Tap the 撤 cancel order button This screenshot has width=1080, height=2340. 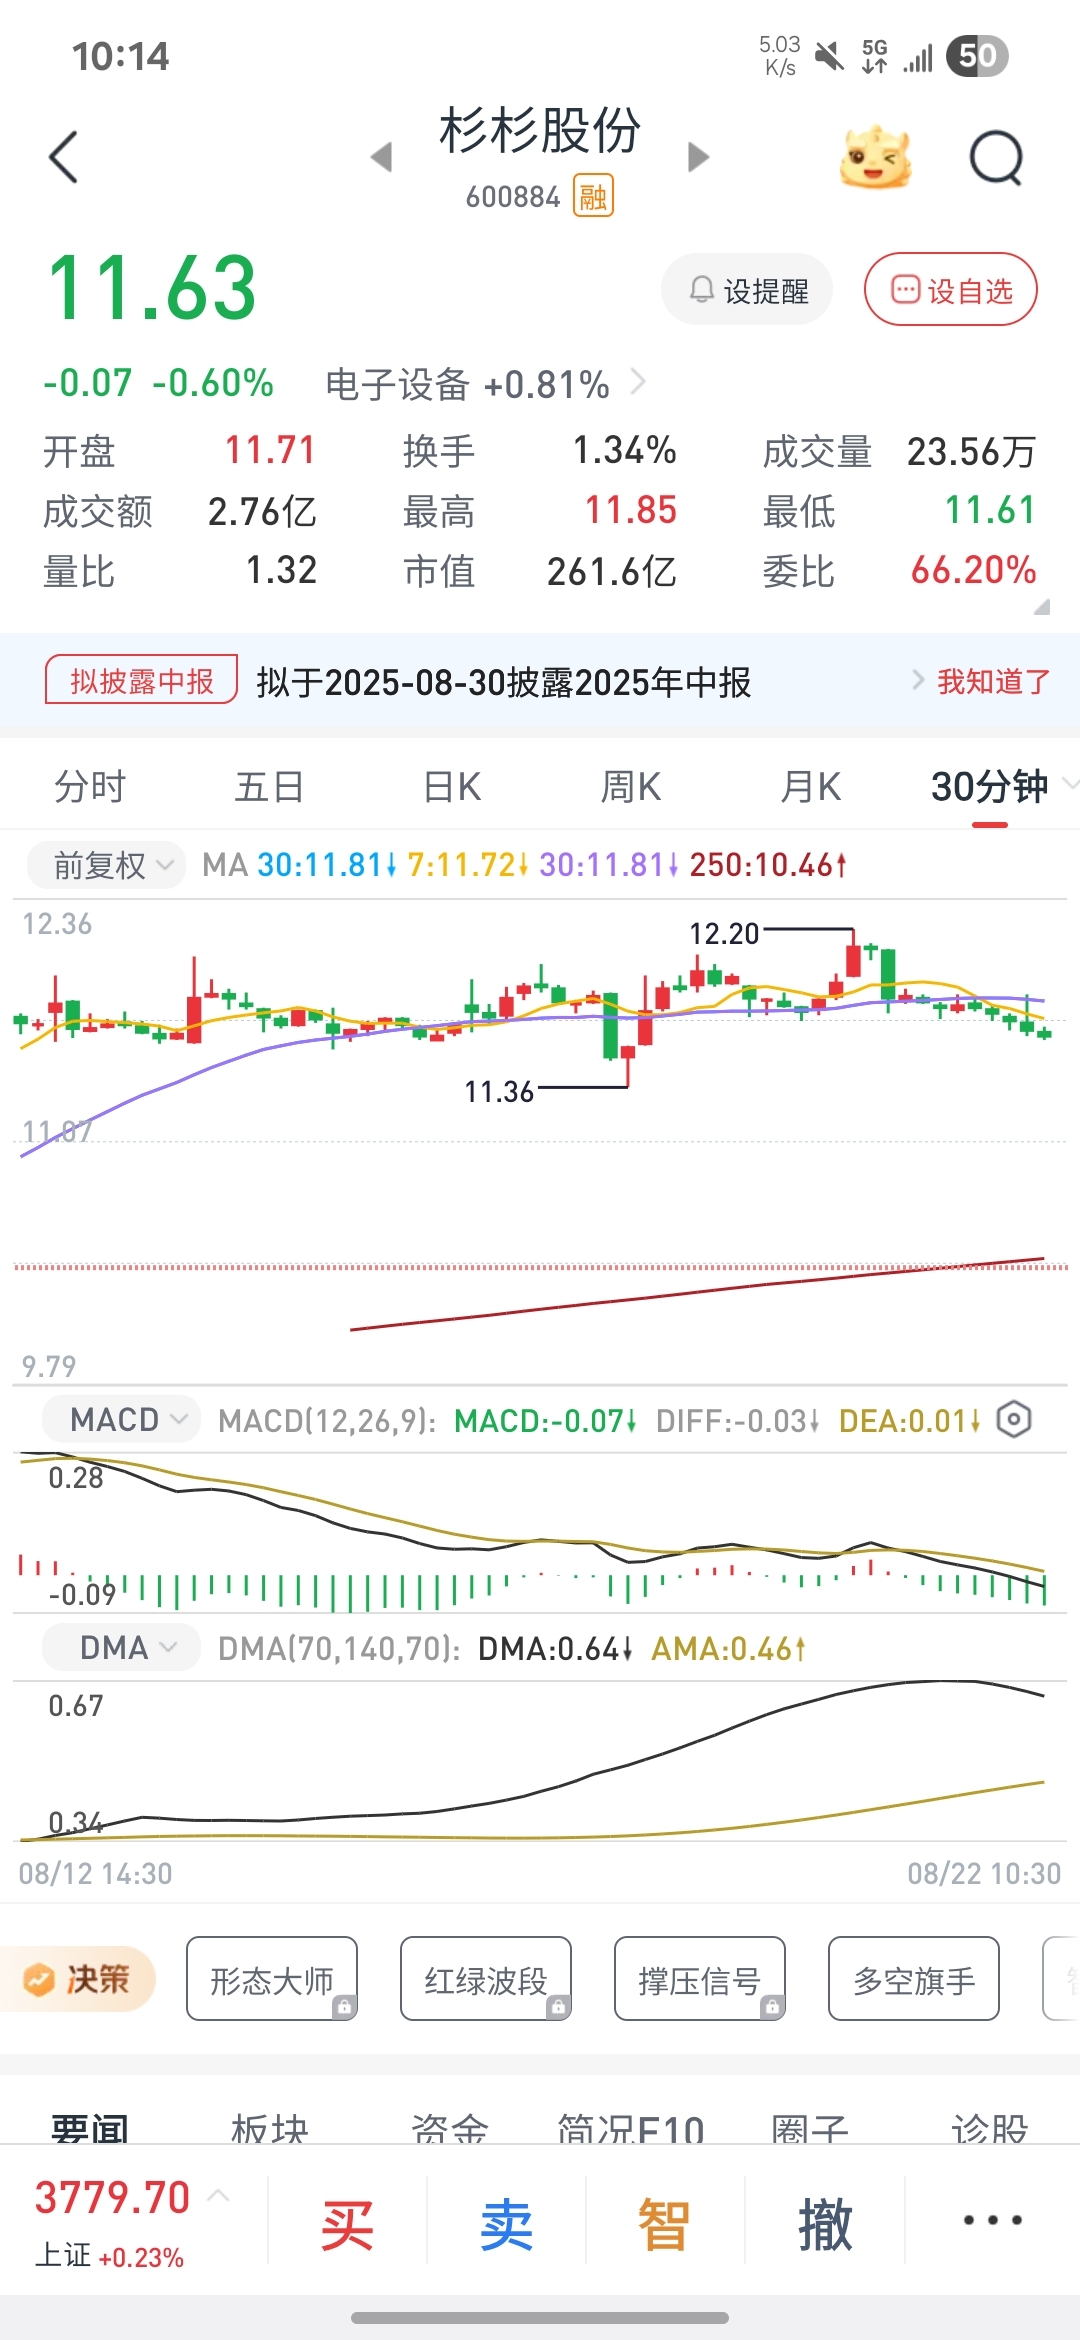tap(825, 2225)
